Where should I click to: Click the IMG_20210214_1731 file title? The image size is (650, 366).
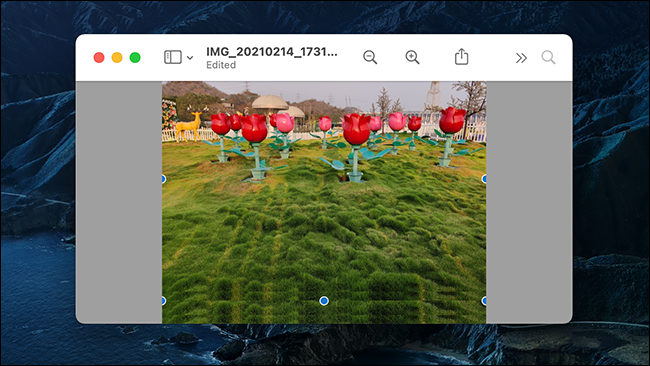click(x=272, y=52)
